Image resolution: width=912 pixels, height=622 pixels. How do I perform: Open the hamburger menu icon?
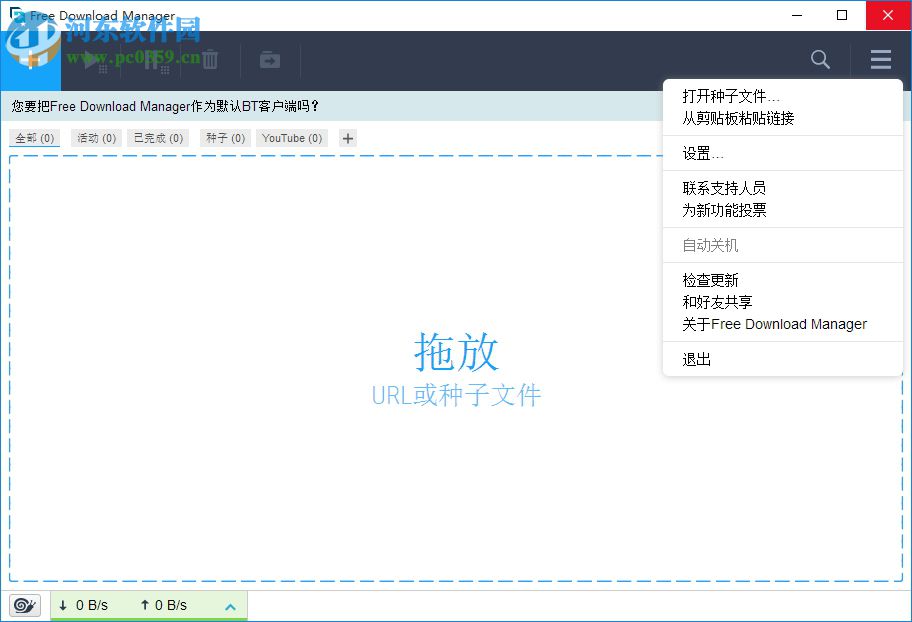[880, 60]
